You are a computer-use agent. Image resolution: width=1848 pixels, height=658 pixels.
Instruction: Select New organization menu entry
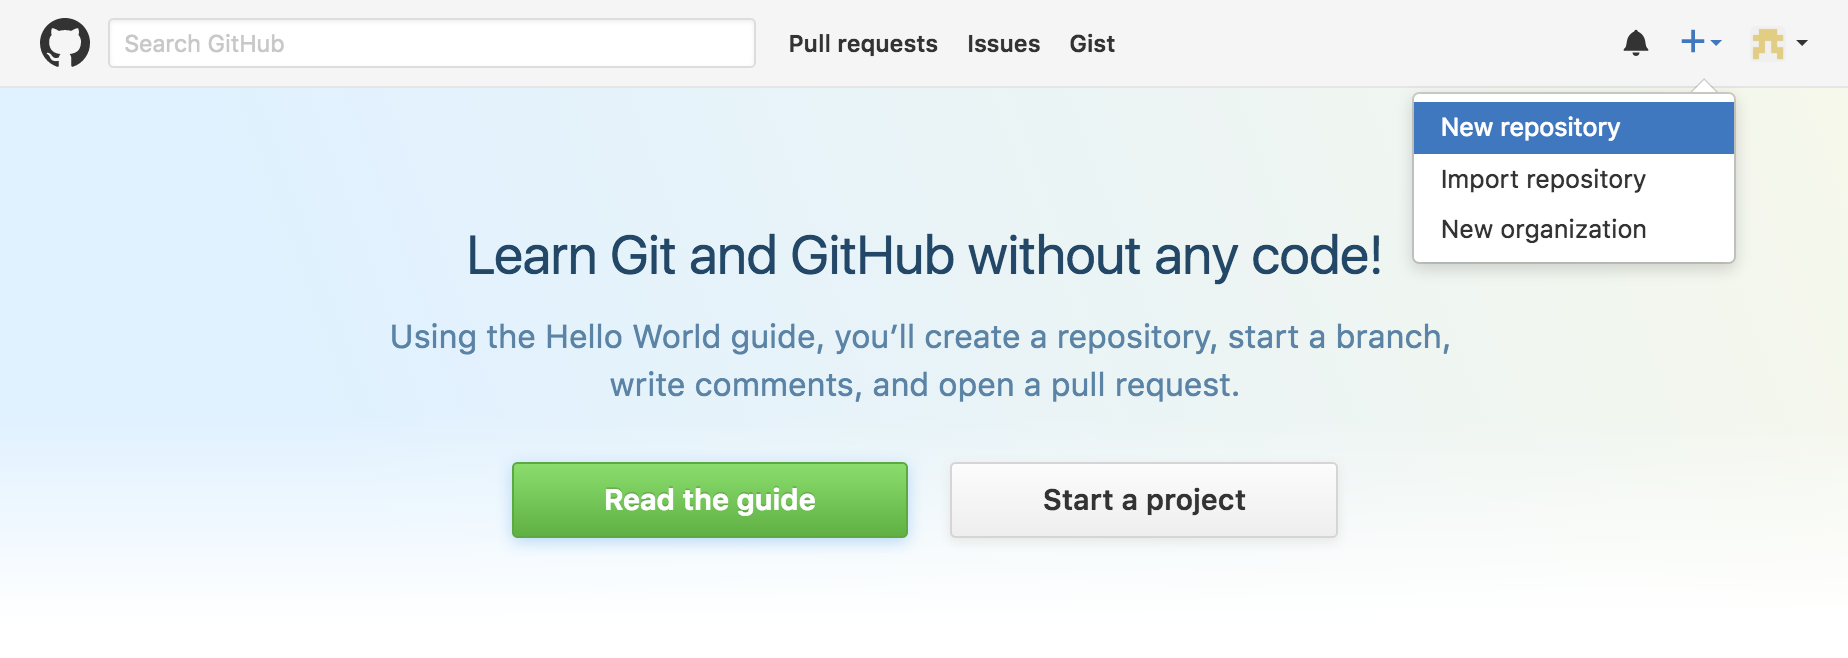tap(1573, 229)
